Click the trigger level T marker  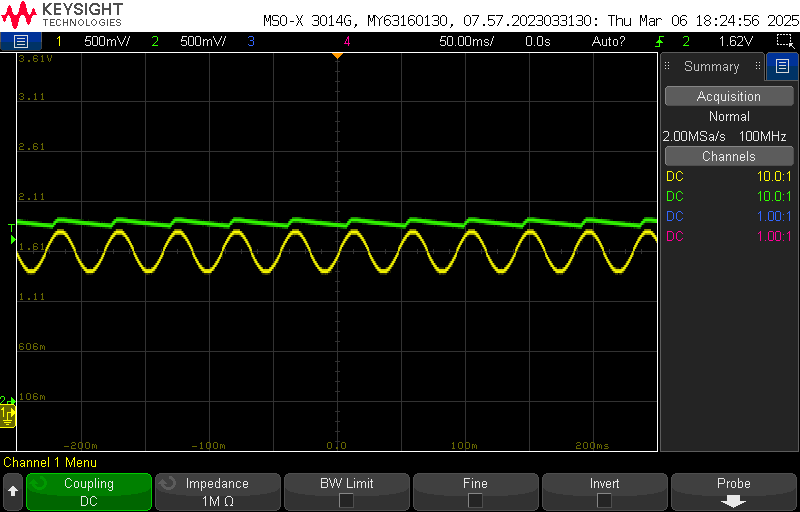click(11, 229)
